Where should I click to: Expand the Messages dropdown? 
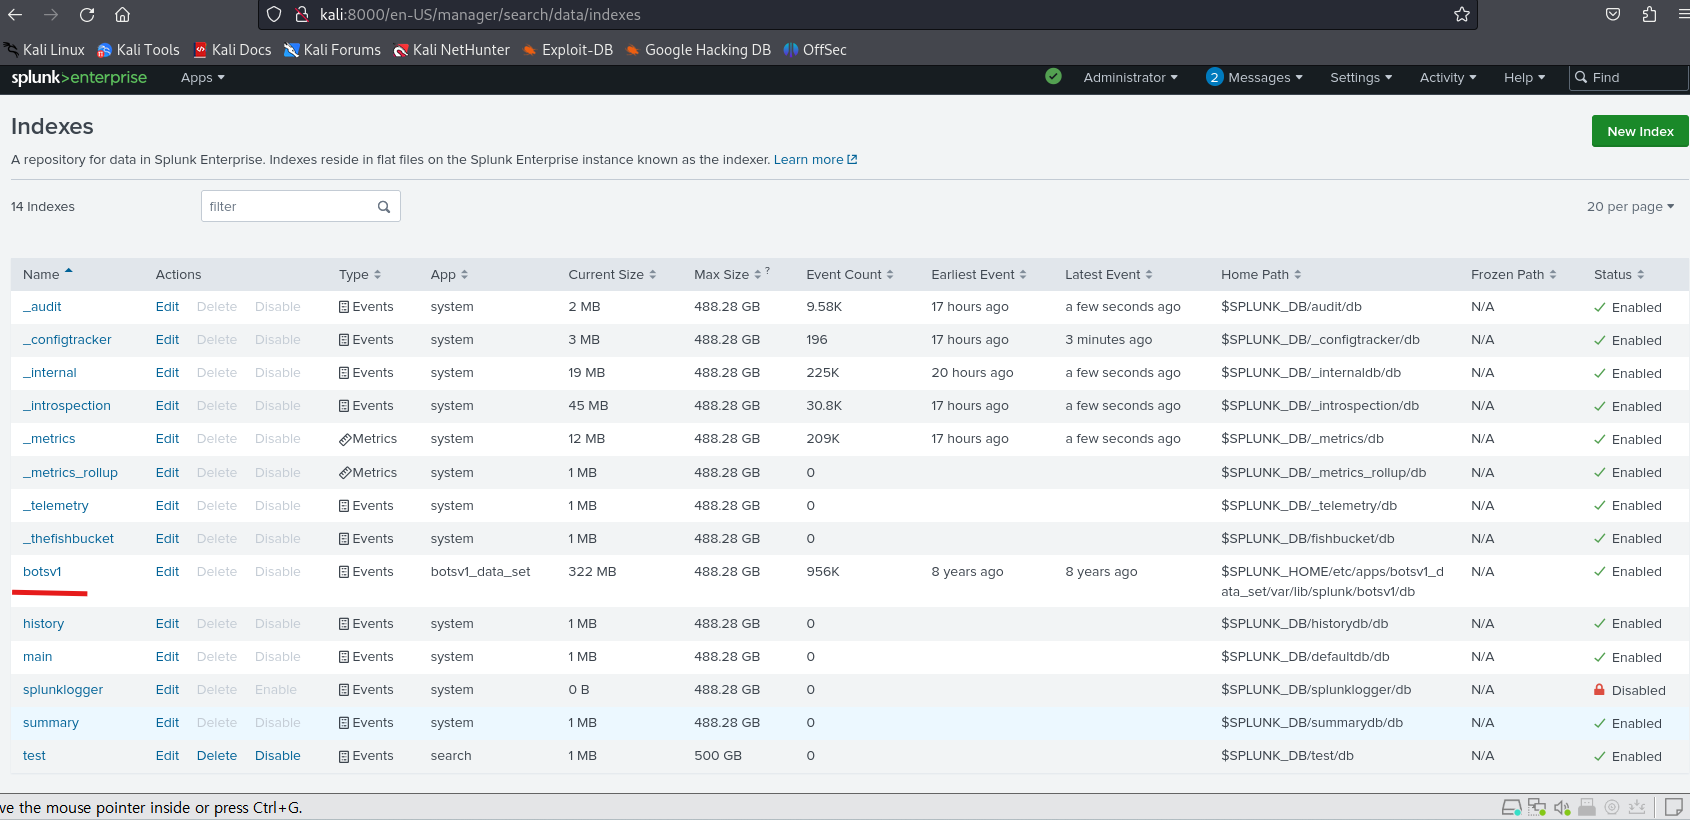tap(1254, 77)
